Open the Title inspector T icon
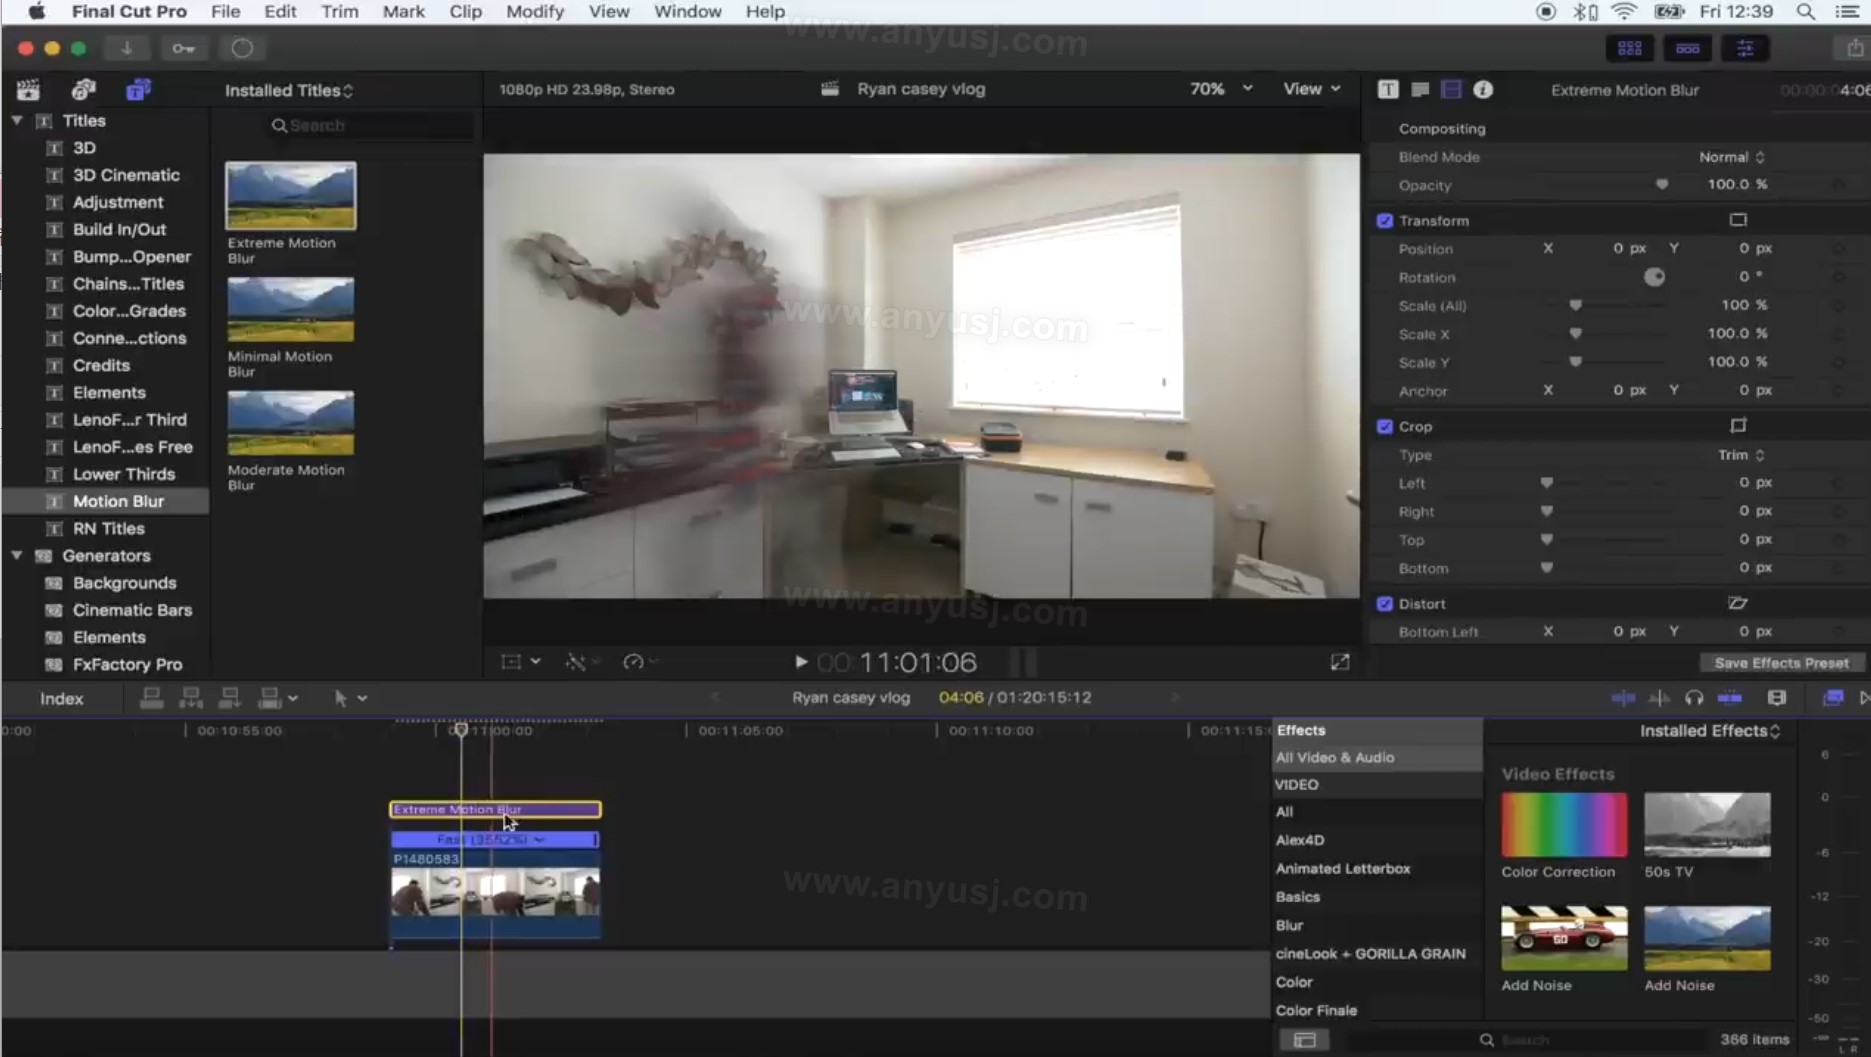Screen dimensions: 1871x1057 tap(1388, 89)
